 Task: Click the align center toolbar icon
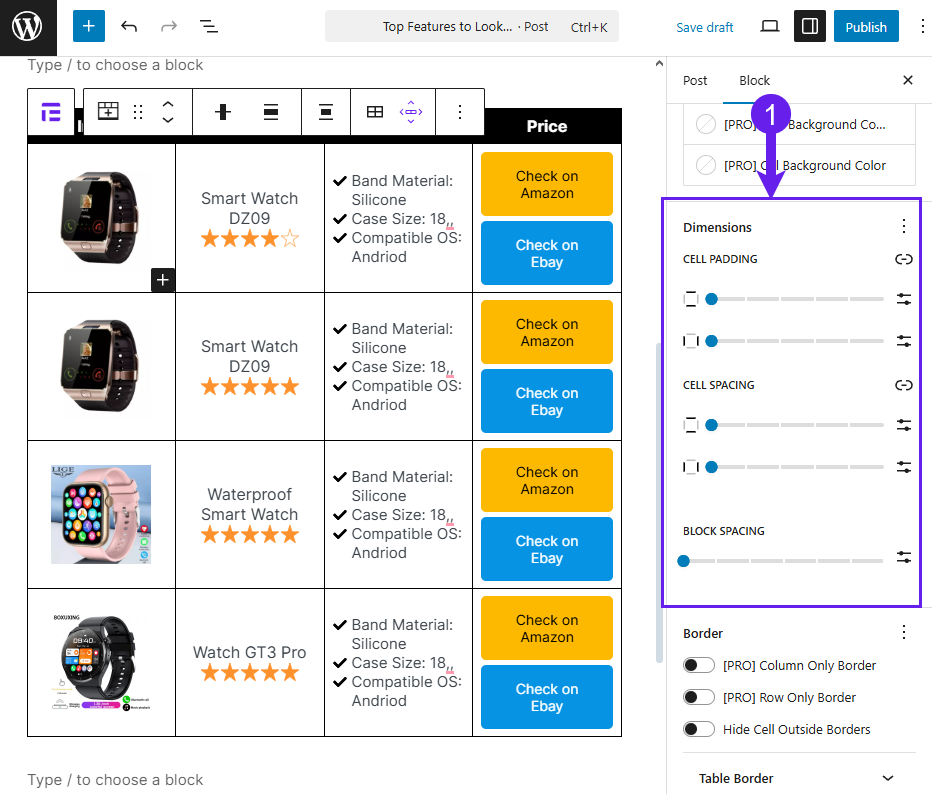[x=326, y=112]
